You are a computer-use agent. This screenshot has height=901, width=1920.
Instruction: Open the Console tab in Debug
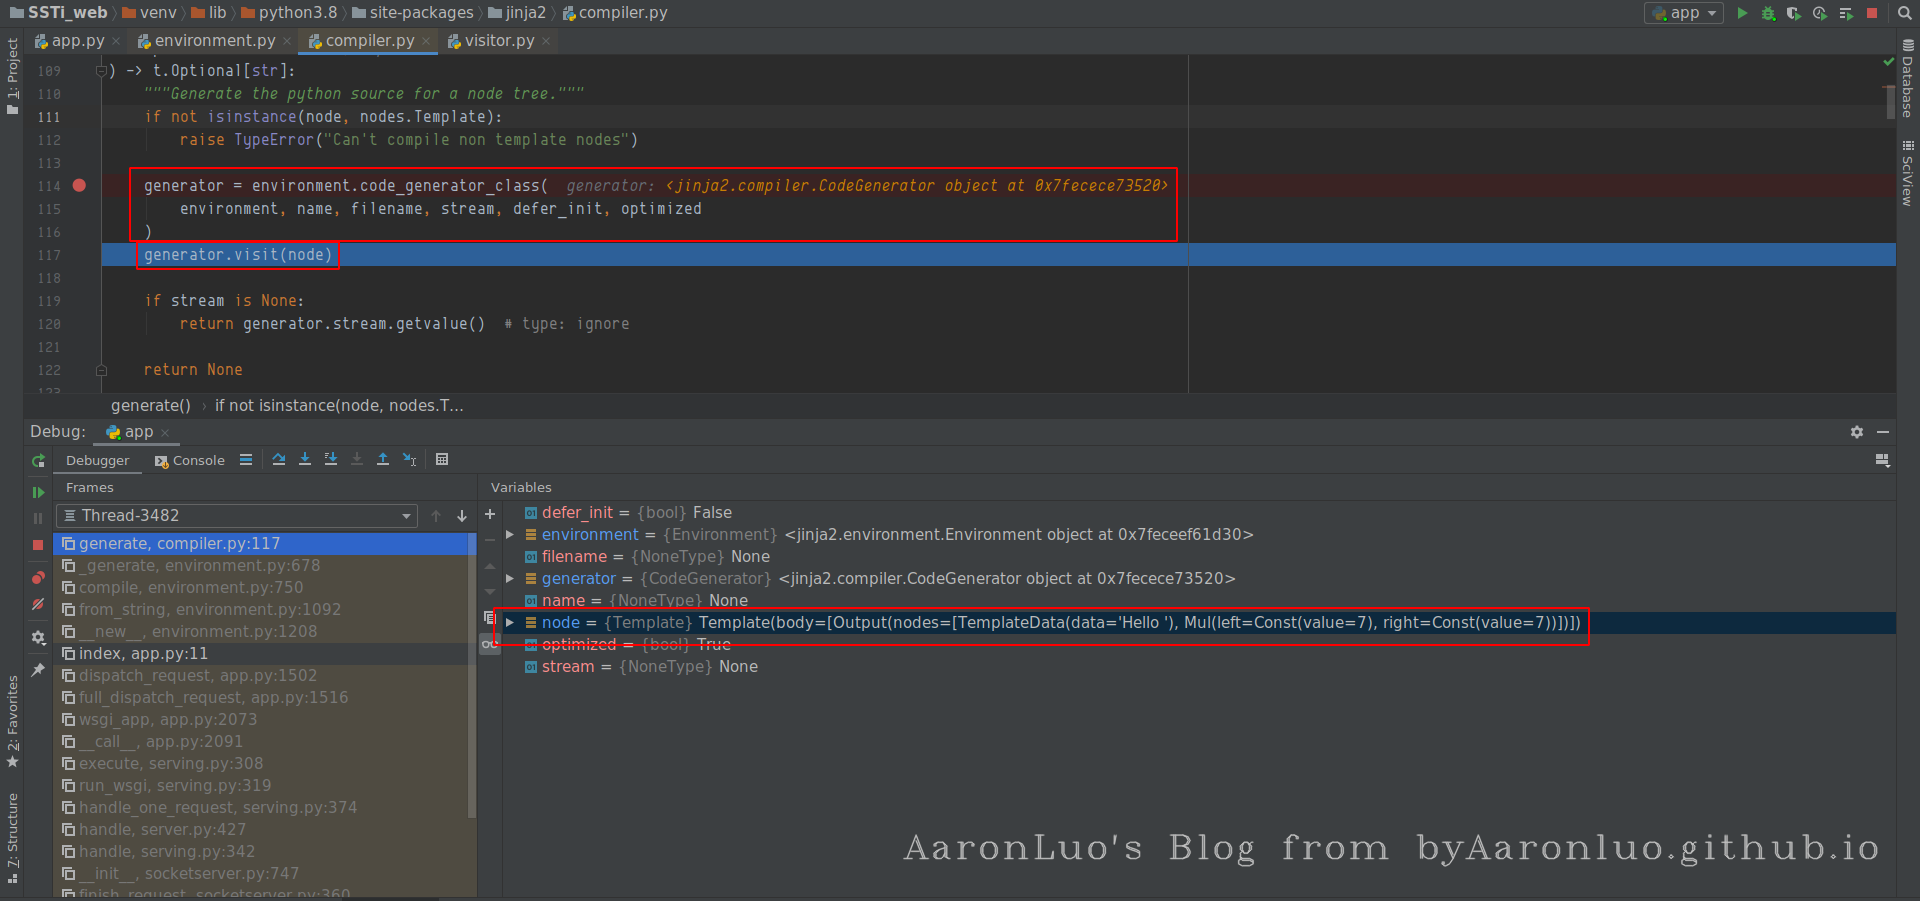point(190,461)
